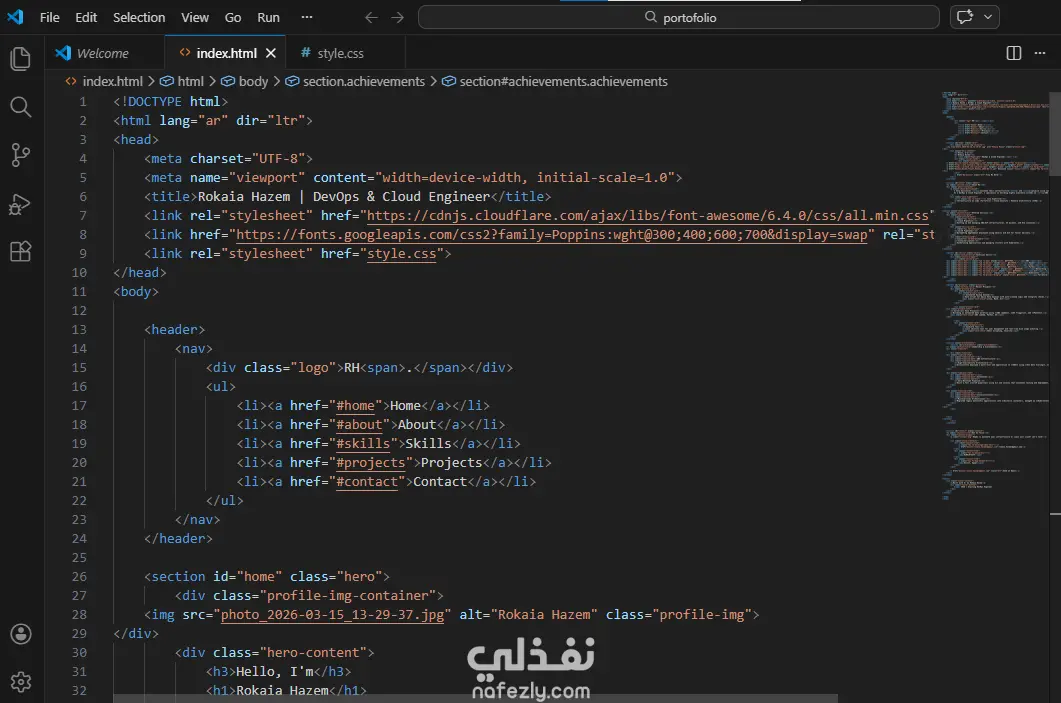This screenshot has width=1061, height=703.
Task: Follow the style.css href link
Action: click(x=401, y=253)
